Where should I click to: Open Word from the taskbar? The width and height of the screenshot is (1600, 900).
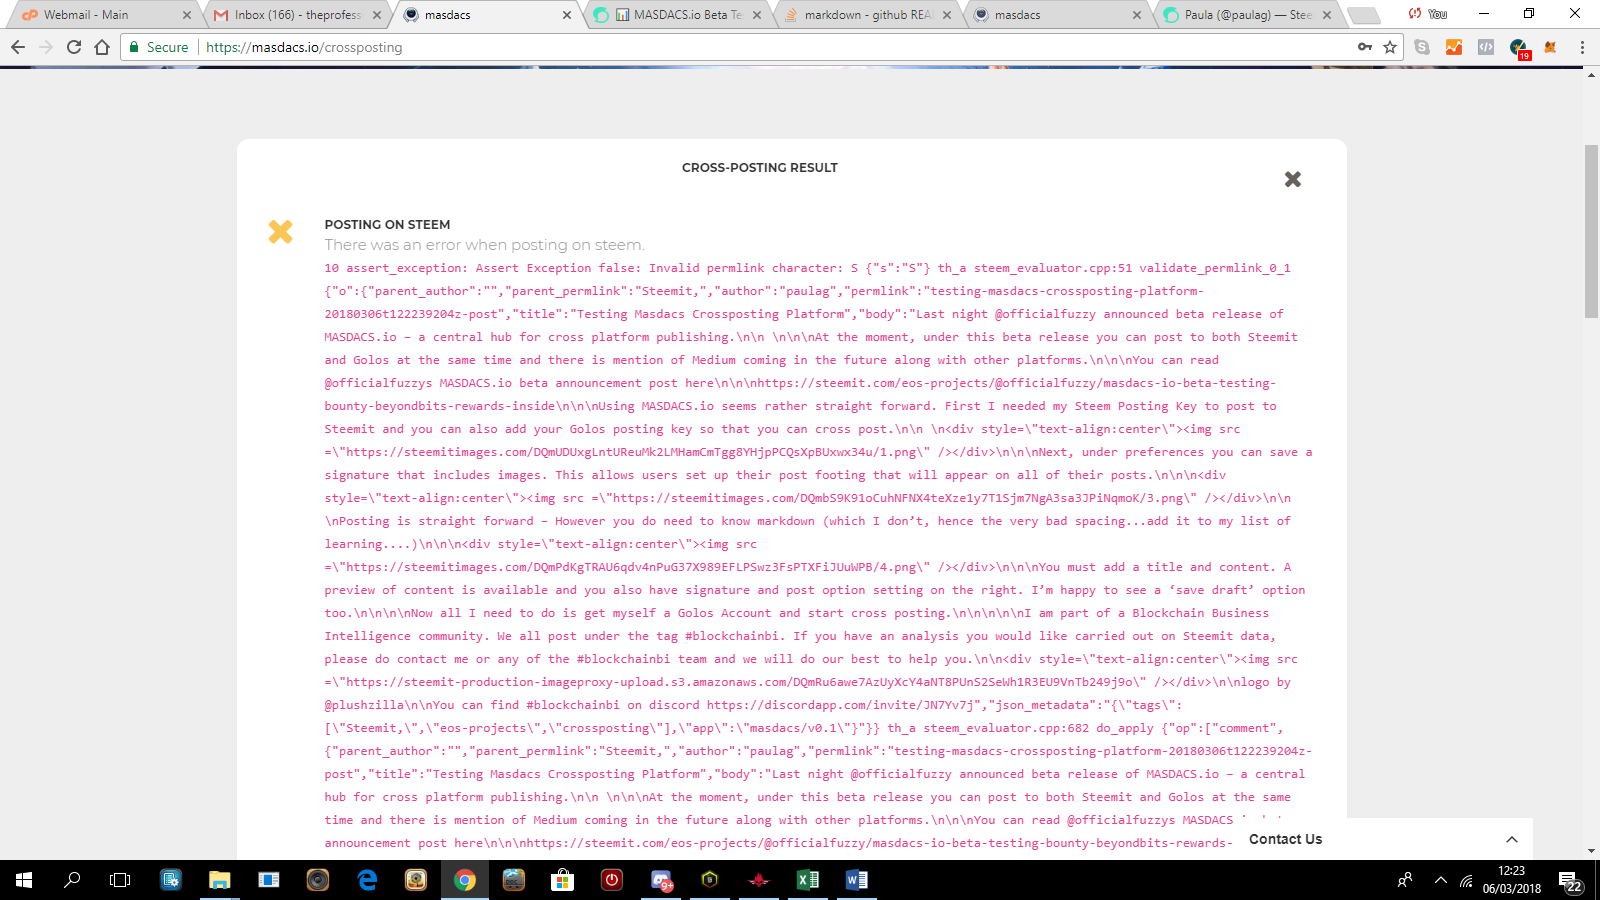coord(857,880)
